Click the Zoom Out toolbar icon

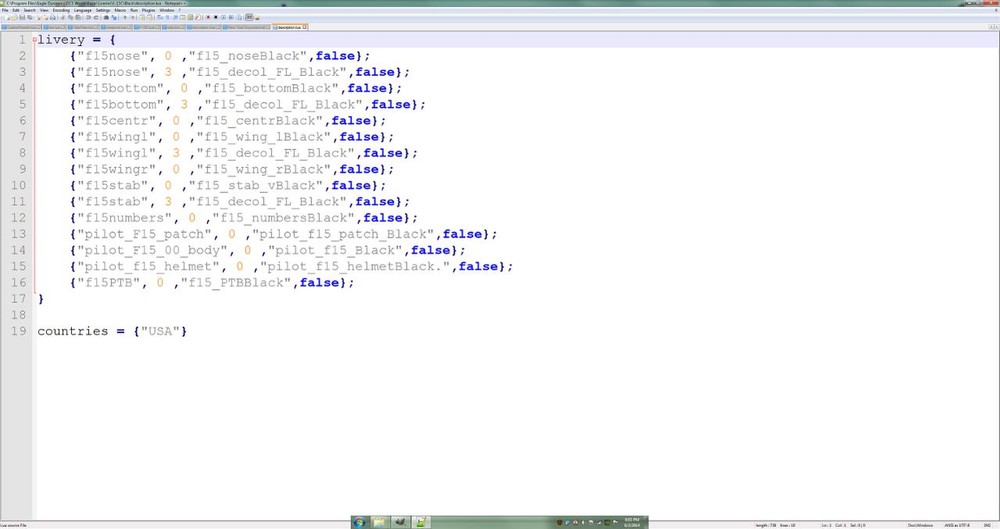tap(133, 17)
